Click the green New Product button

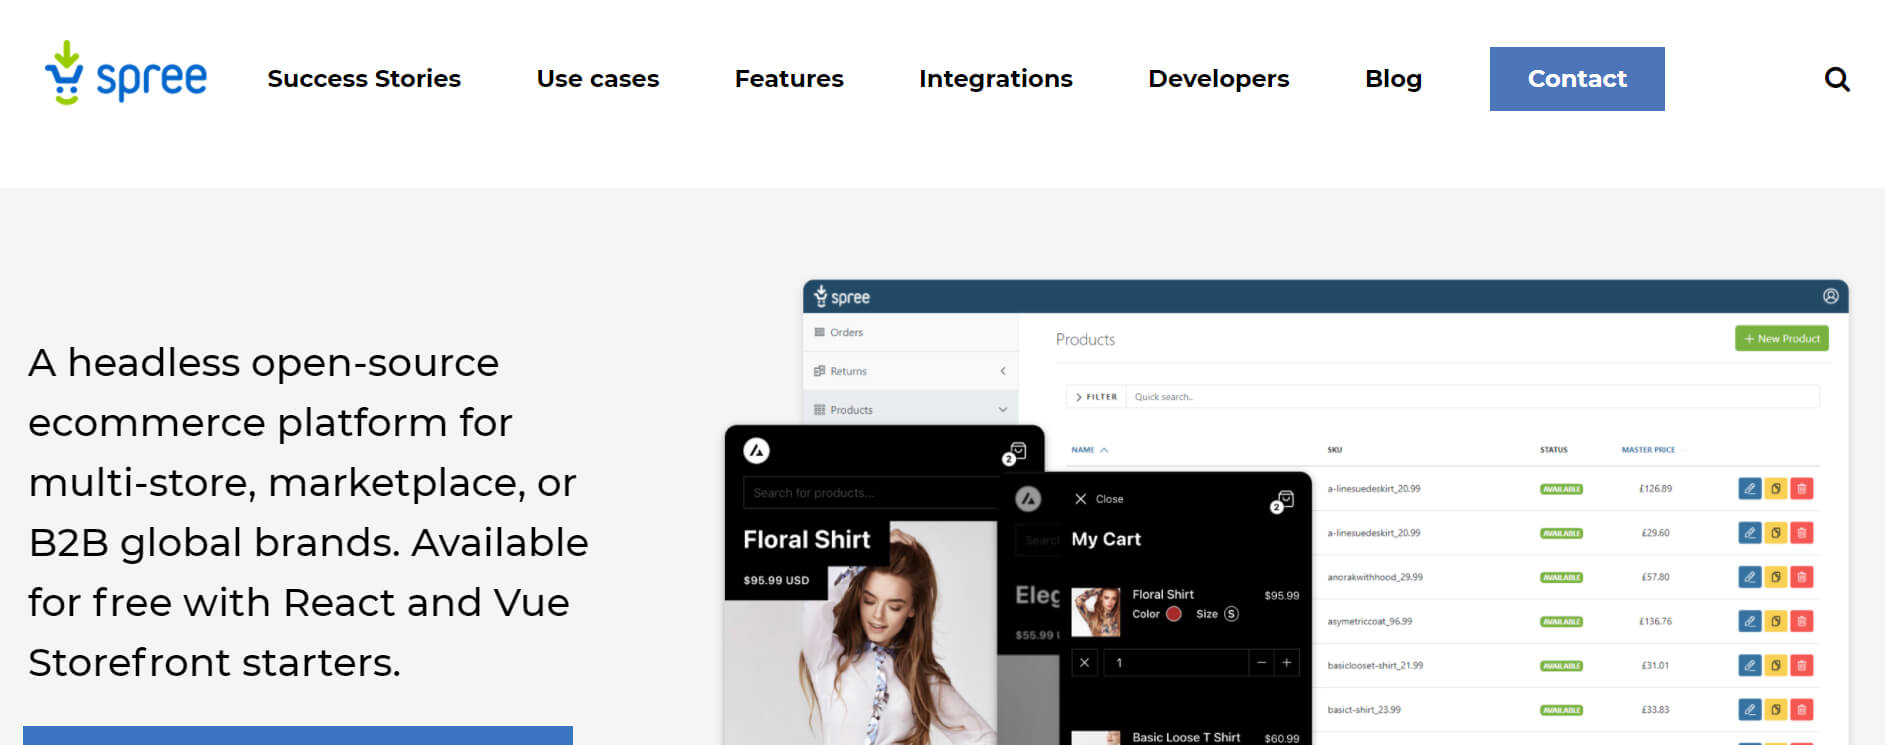(x=1781, y=339)
